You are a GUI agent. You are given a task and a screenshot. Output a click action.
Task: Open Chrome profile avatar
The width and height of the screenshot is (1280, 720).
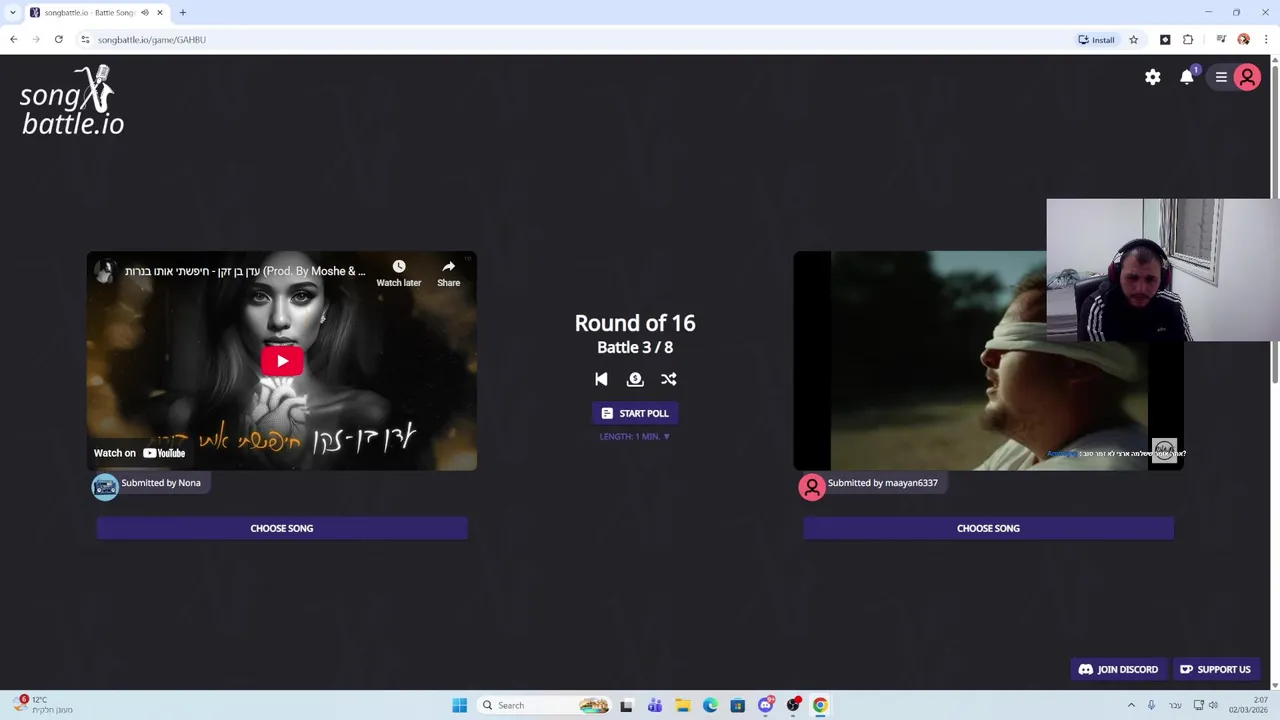(1243, 39)
